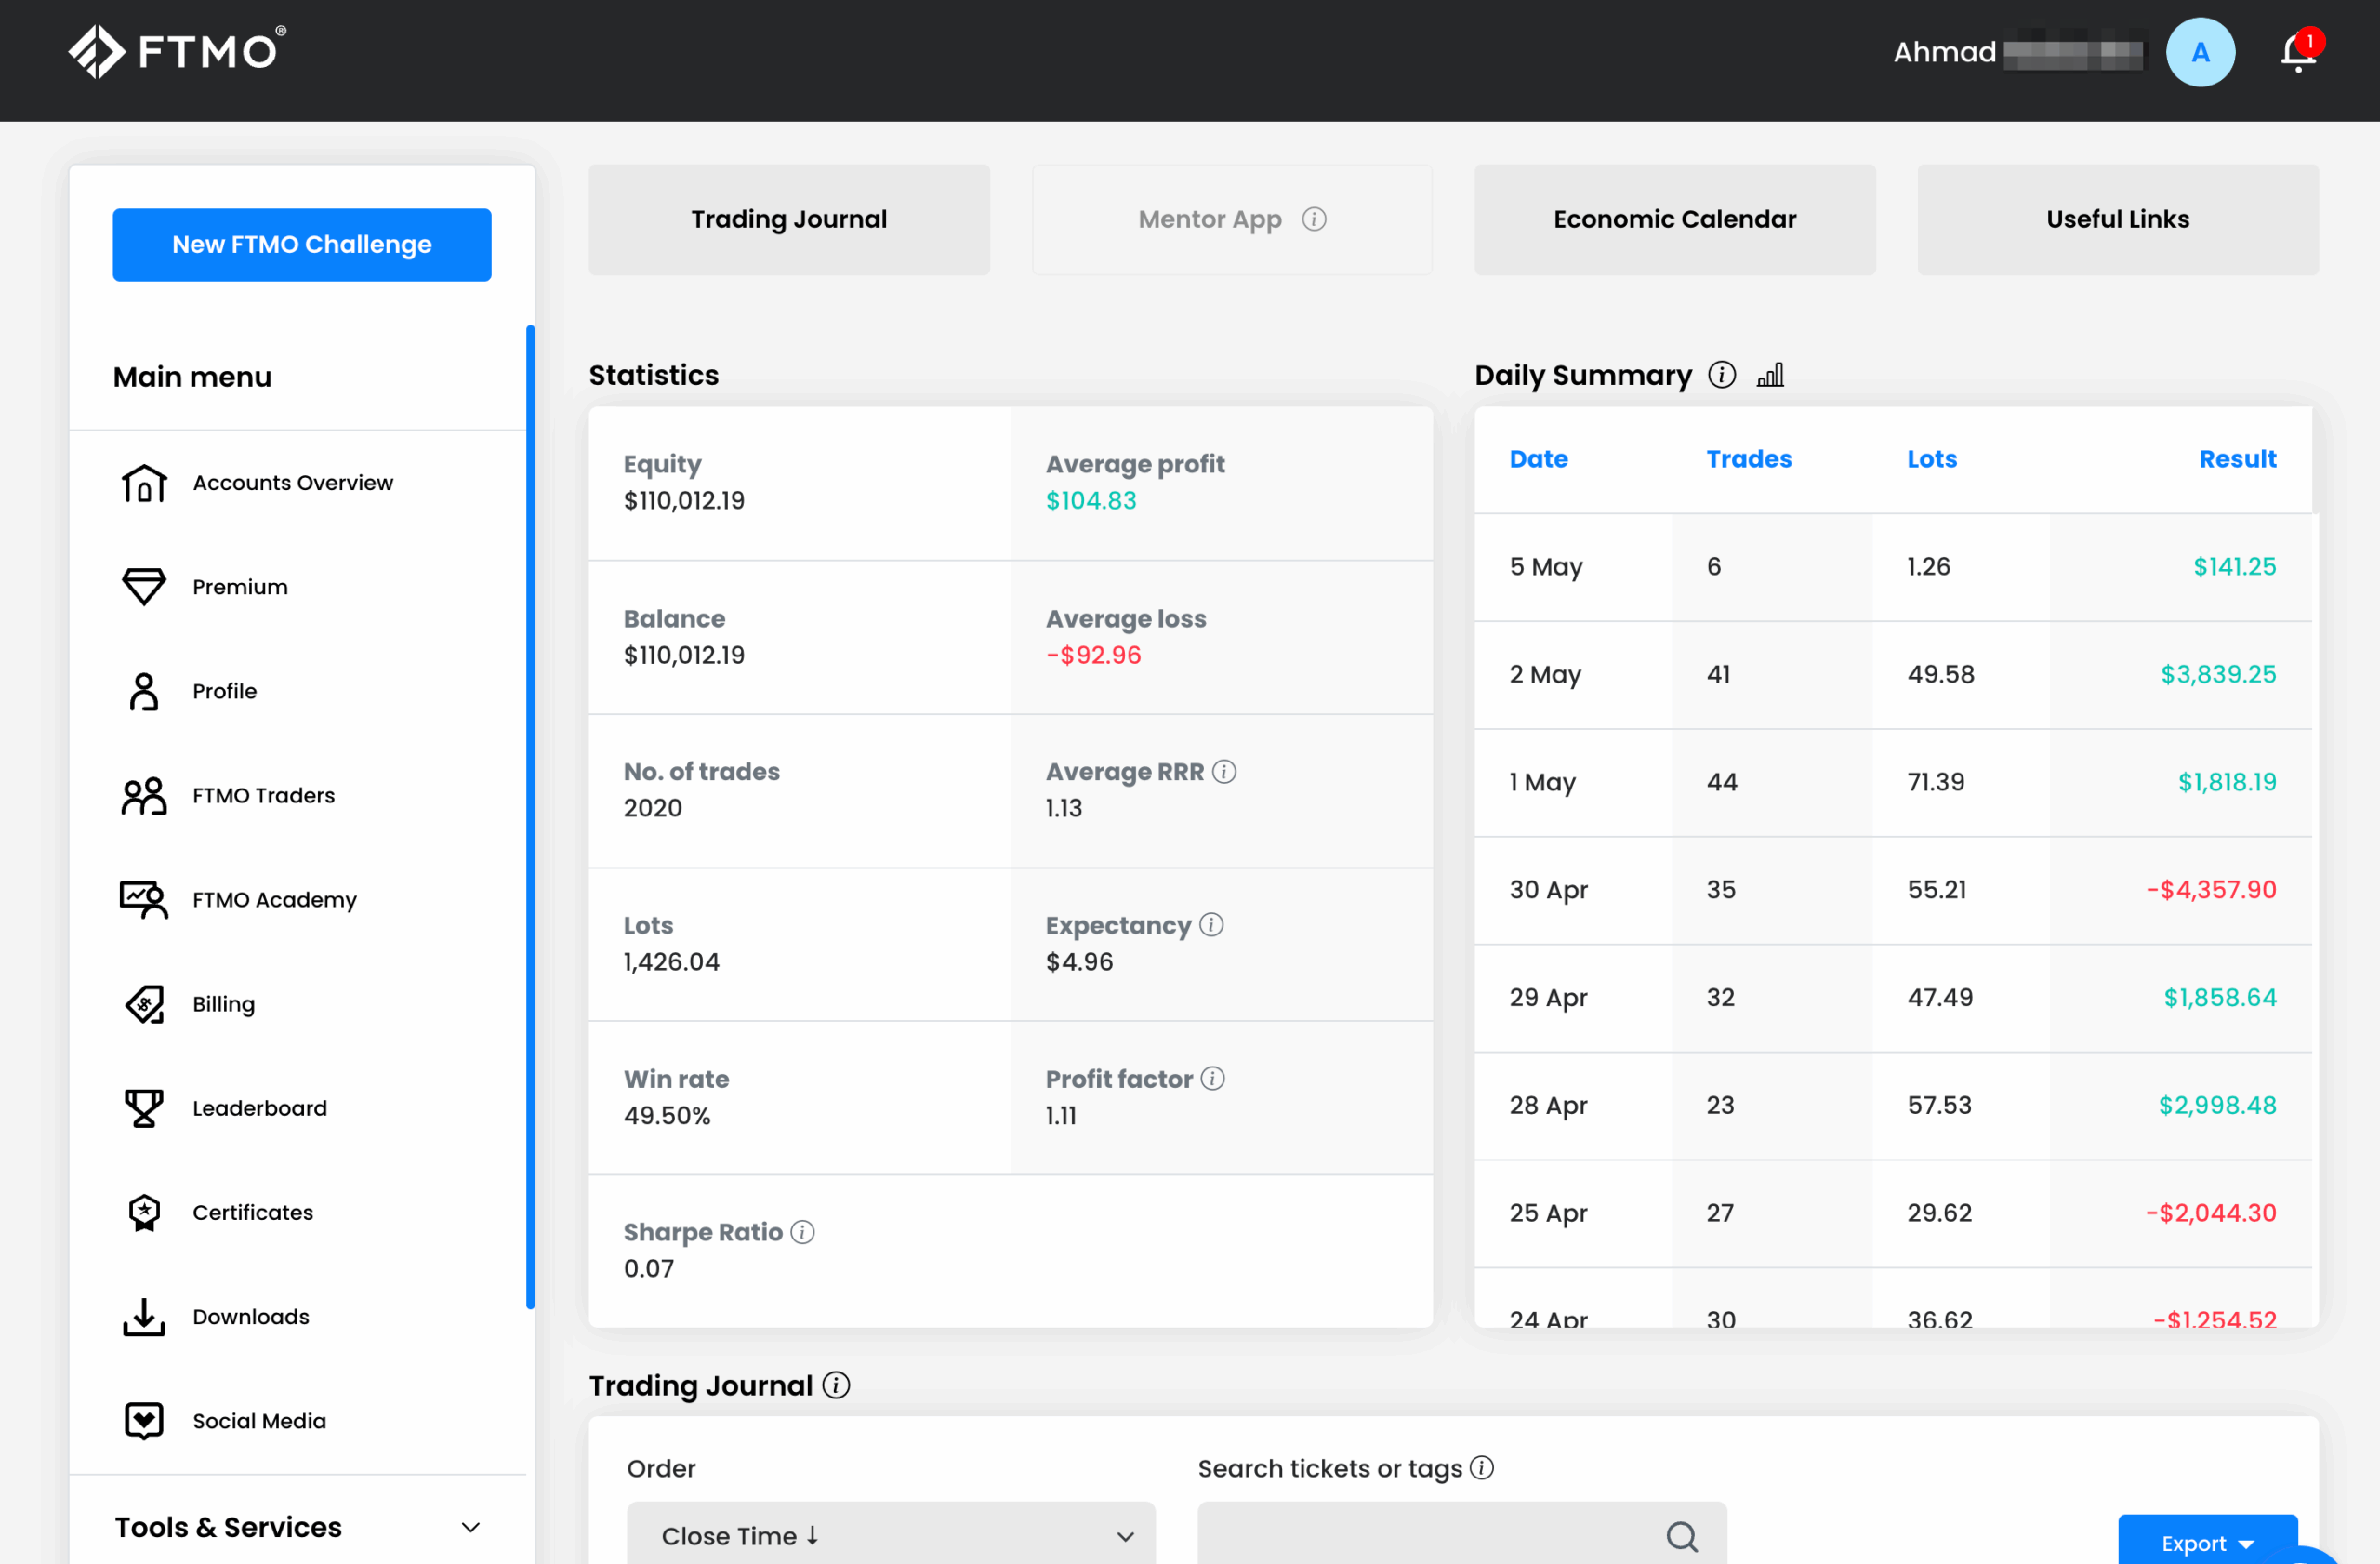This screenshot has width=2380, height=1564.
Task: Click the Lots value 1,426.04
Action: [x=671, y=962]
